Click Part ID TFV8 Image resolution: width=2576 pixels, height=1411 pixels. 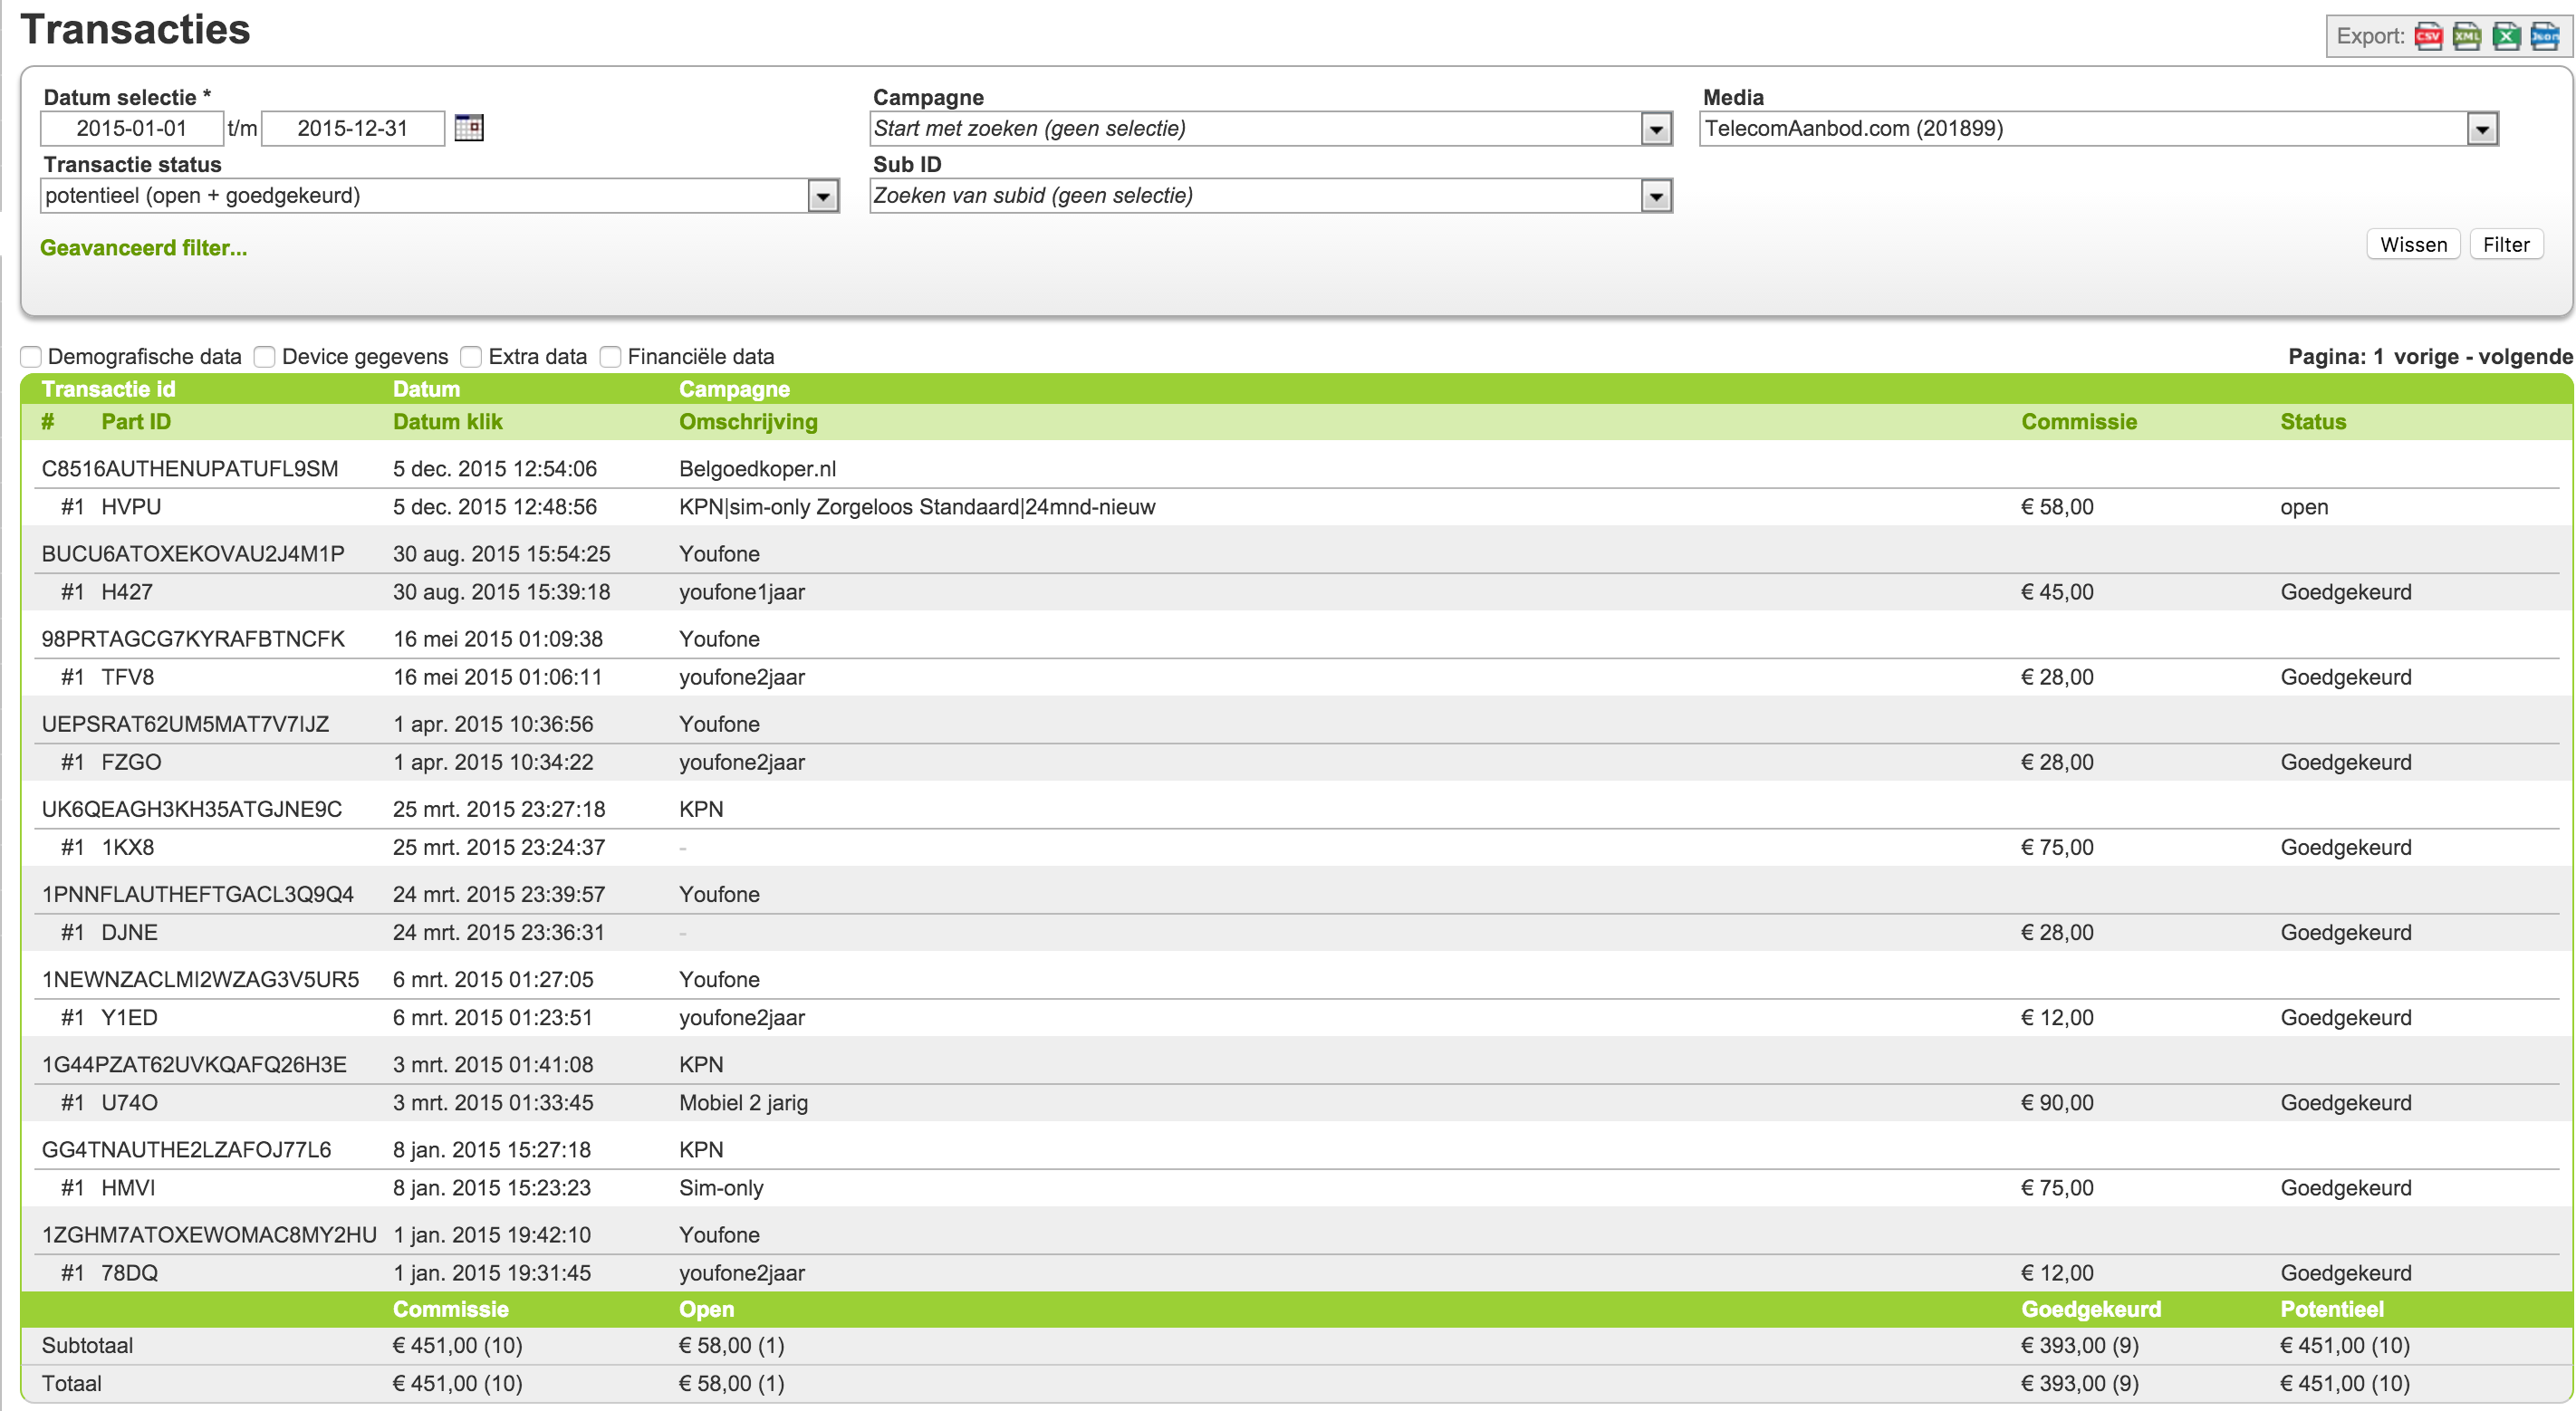[x=128, y=677]
